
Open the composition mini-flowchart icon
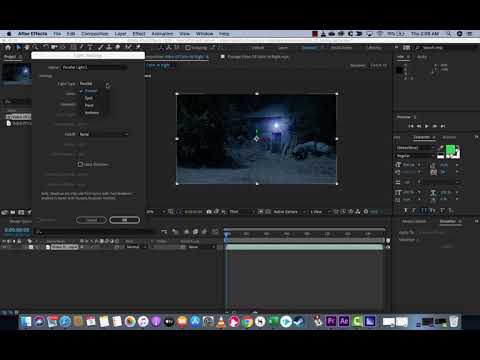tap(164, 231)
